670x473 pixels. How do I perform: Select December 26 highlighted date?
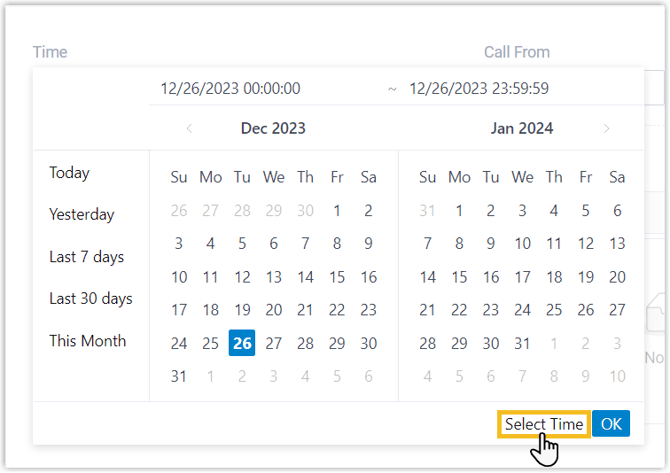242,343
